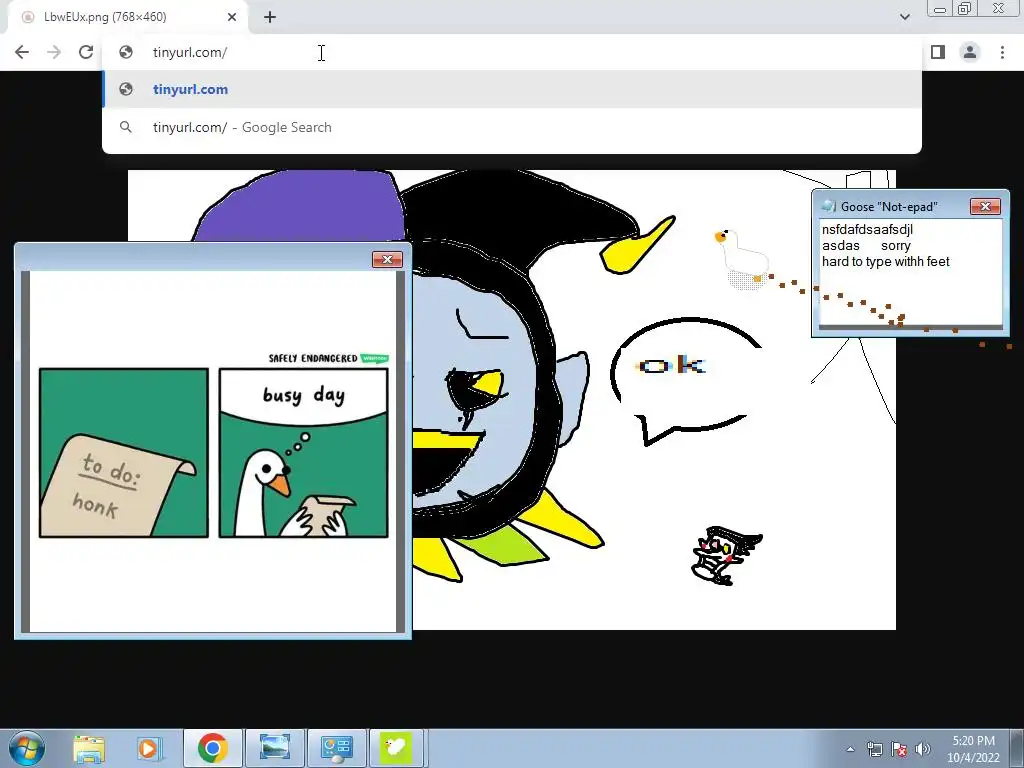
Task: Restore down the Chrome window
Action: pyautogui.click(x=965, y=8)
